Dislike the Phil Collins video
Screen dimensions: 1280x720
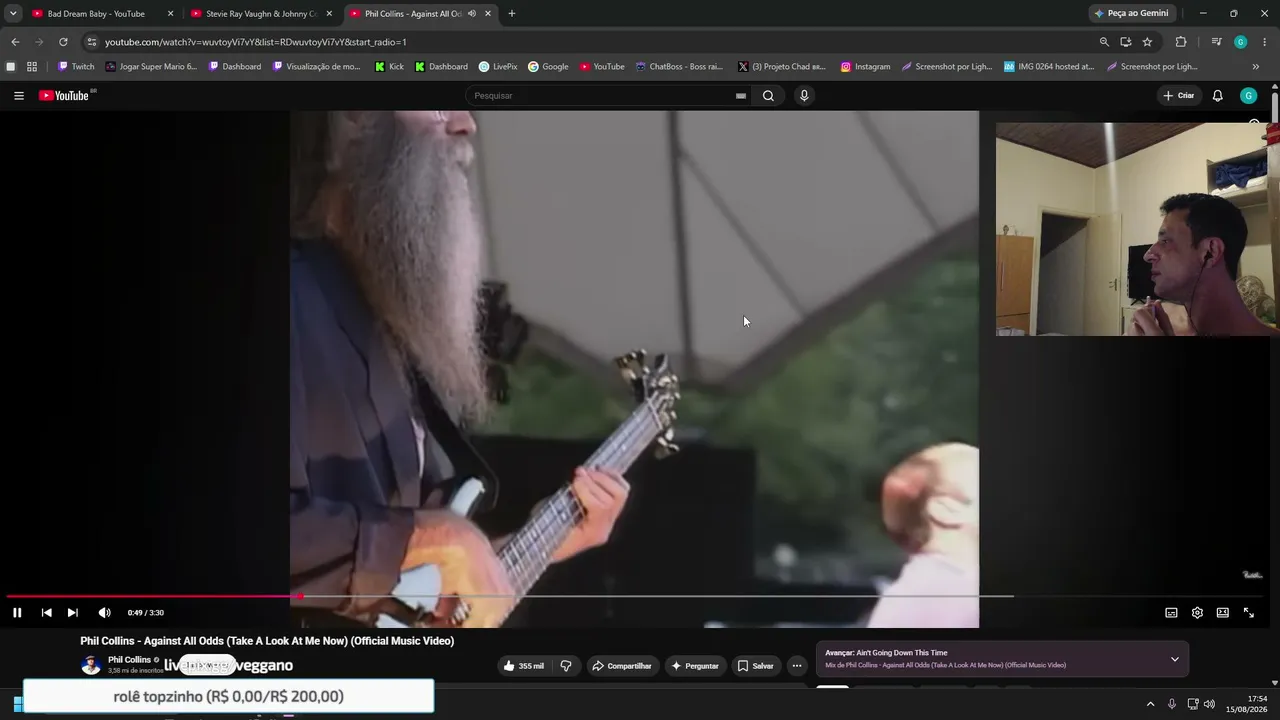566,666
